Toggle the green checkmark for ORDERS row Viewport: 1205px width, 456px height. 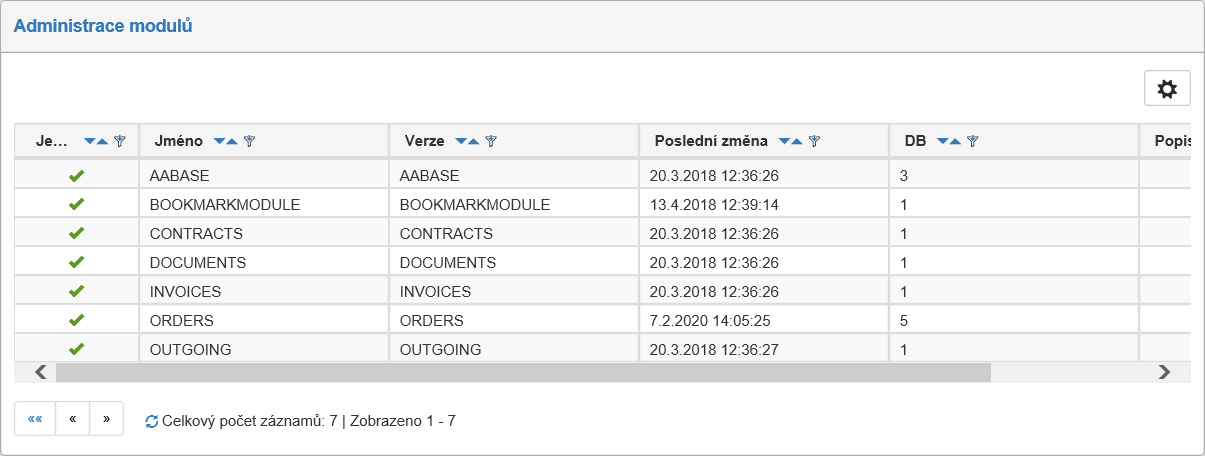tap(76, 321)
